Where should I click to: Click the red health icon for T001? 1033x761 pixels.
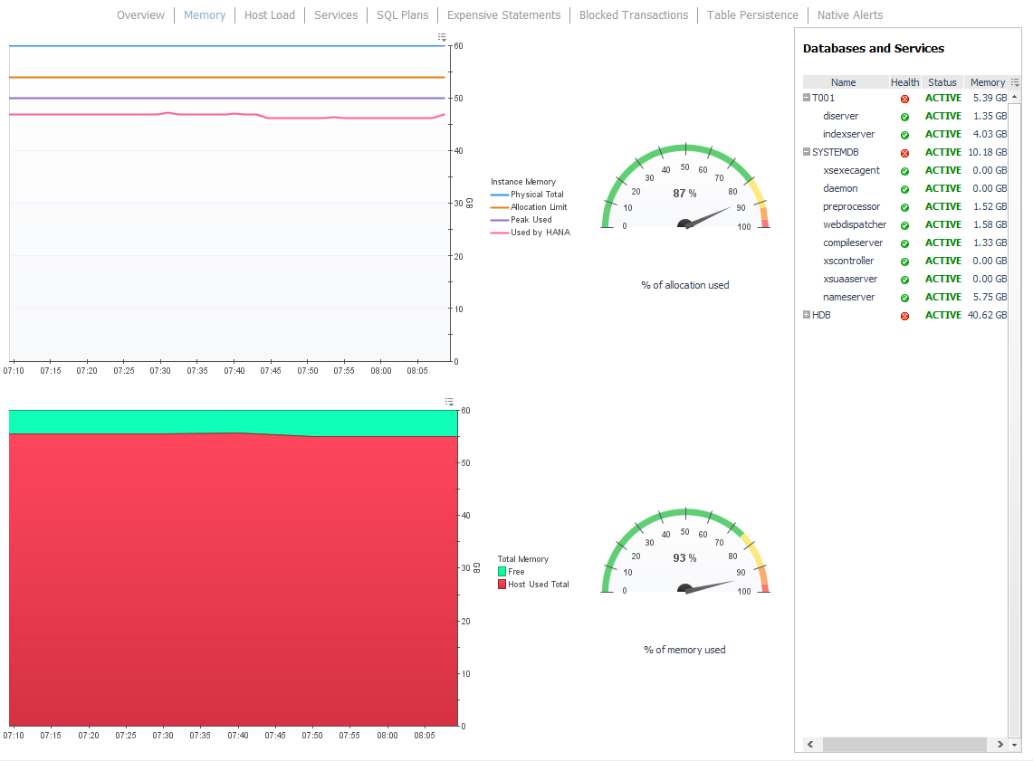pos(905,99)
